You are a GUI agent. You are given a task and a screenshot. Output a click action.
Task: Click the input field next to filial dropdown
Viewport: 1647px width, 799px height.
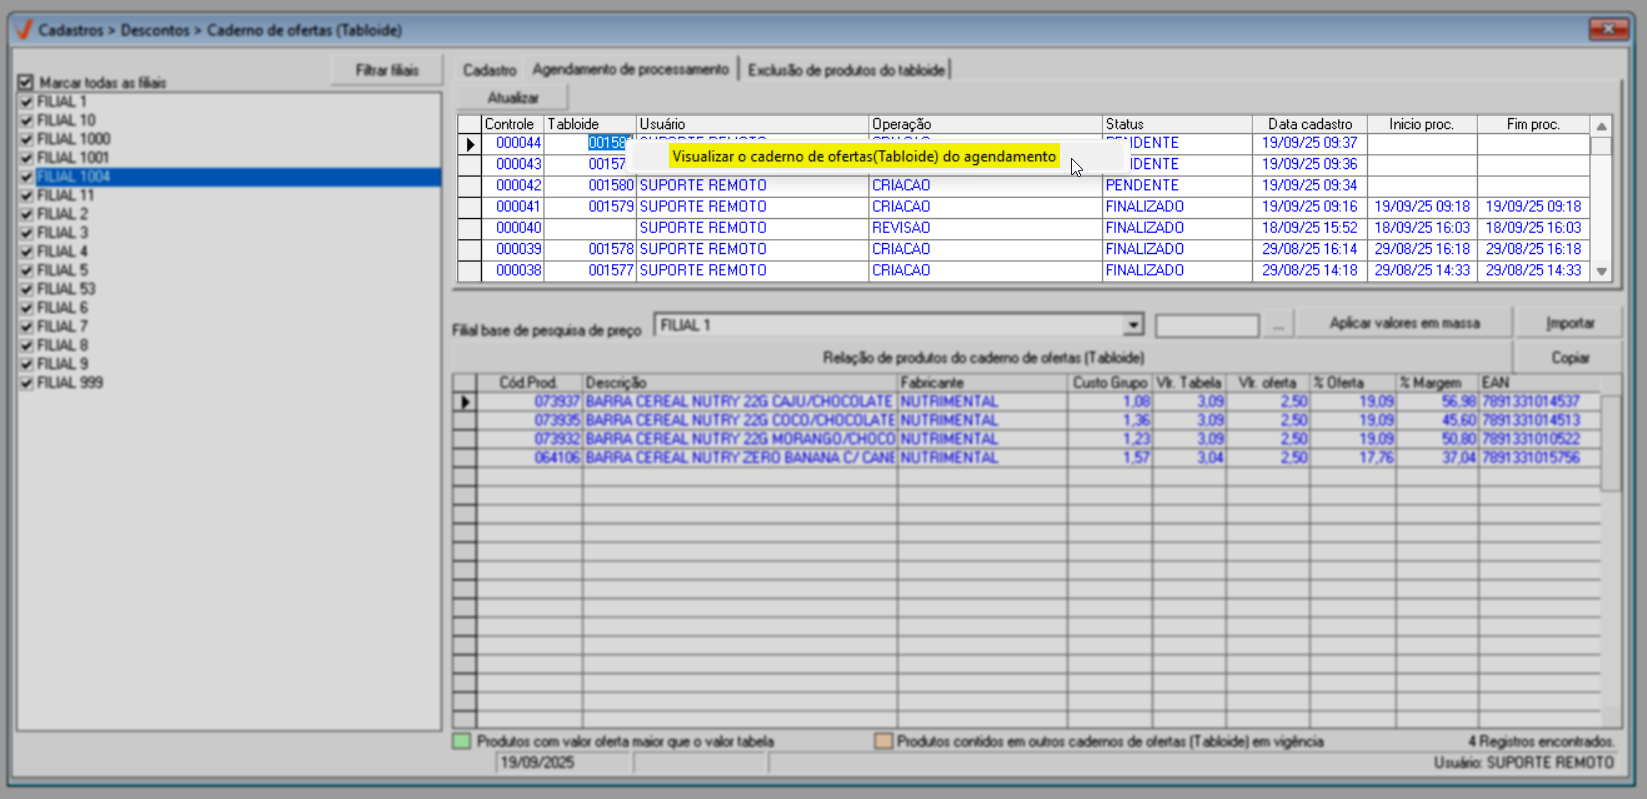(x=1206, y=326)
